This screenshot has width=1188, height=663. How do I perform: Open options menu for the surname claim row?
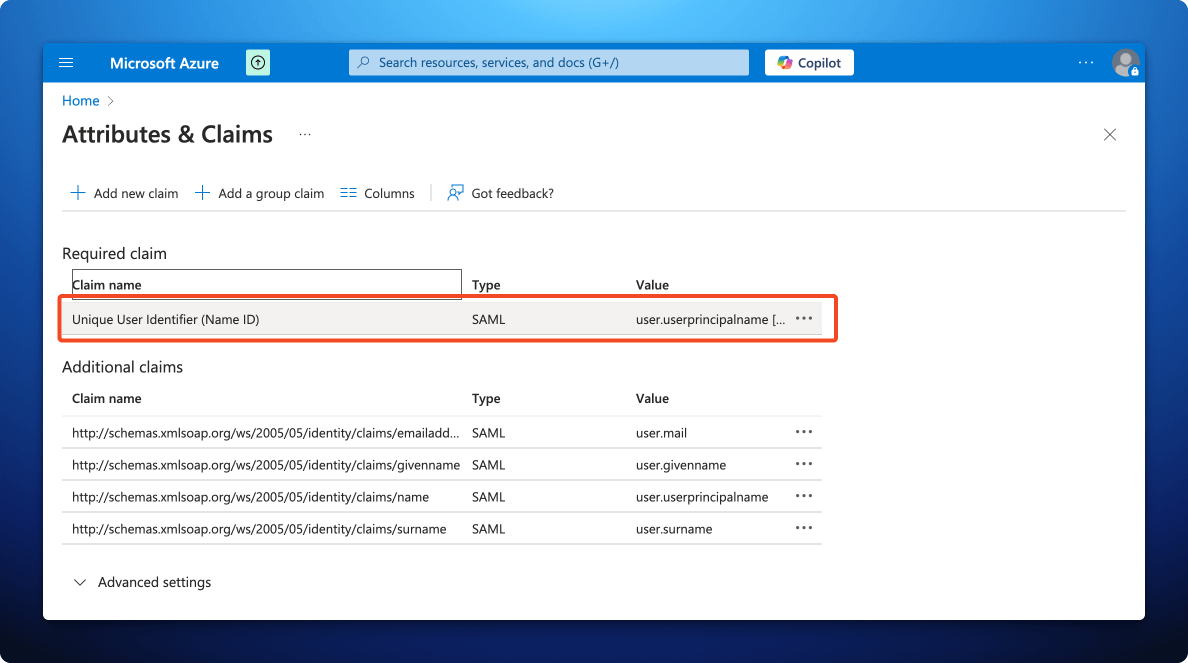click(803, 528)
